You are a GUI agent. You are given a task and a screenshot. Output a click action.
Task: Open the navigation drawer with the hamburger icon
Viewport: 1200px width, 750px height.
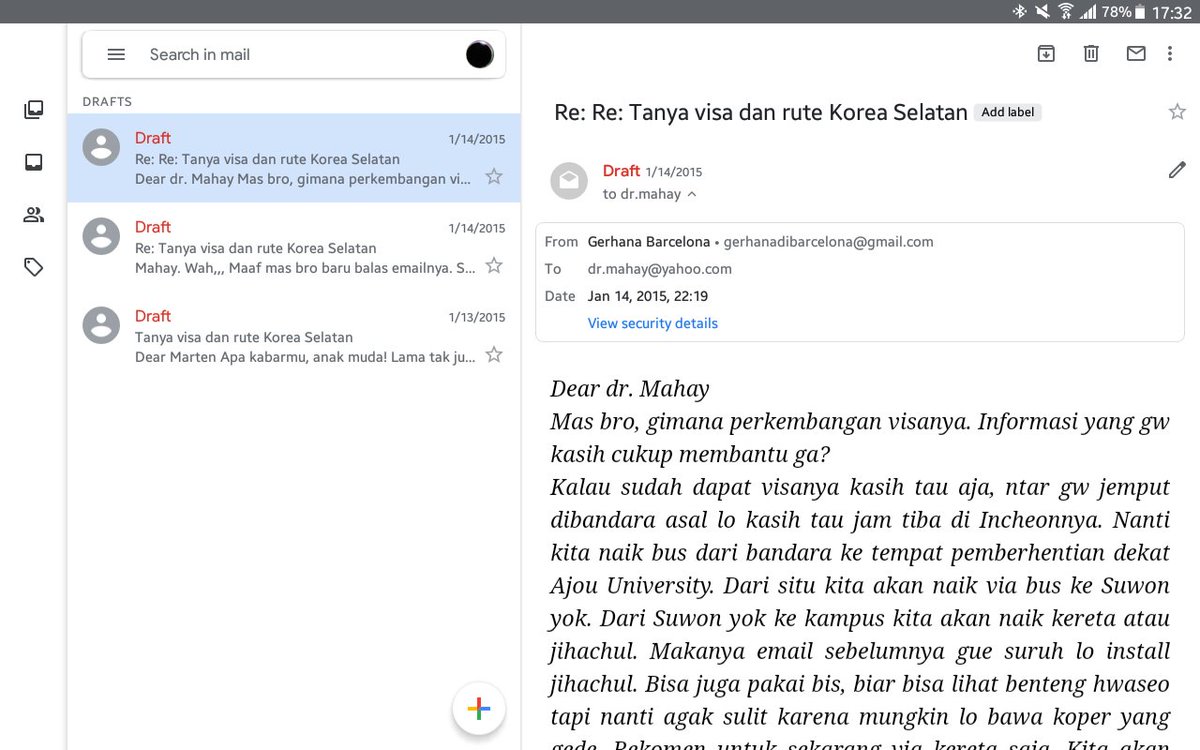pyautogui.click(x=116, y=54)
